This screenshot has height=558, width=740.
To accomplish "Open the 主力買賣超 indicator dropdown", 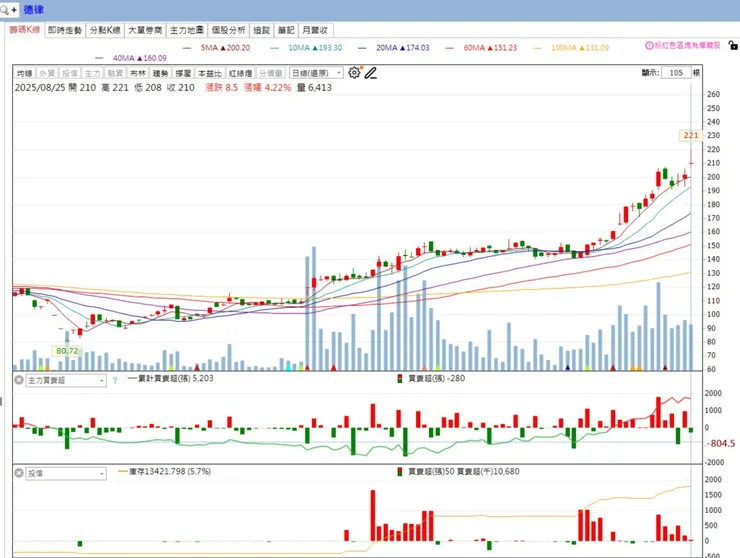I will (x=66, y=380).
